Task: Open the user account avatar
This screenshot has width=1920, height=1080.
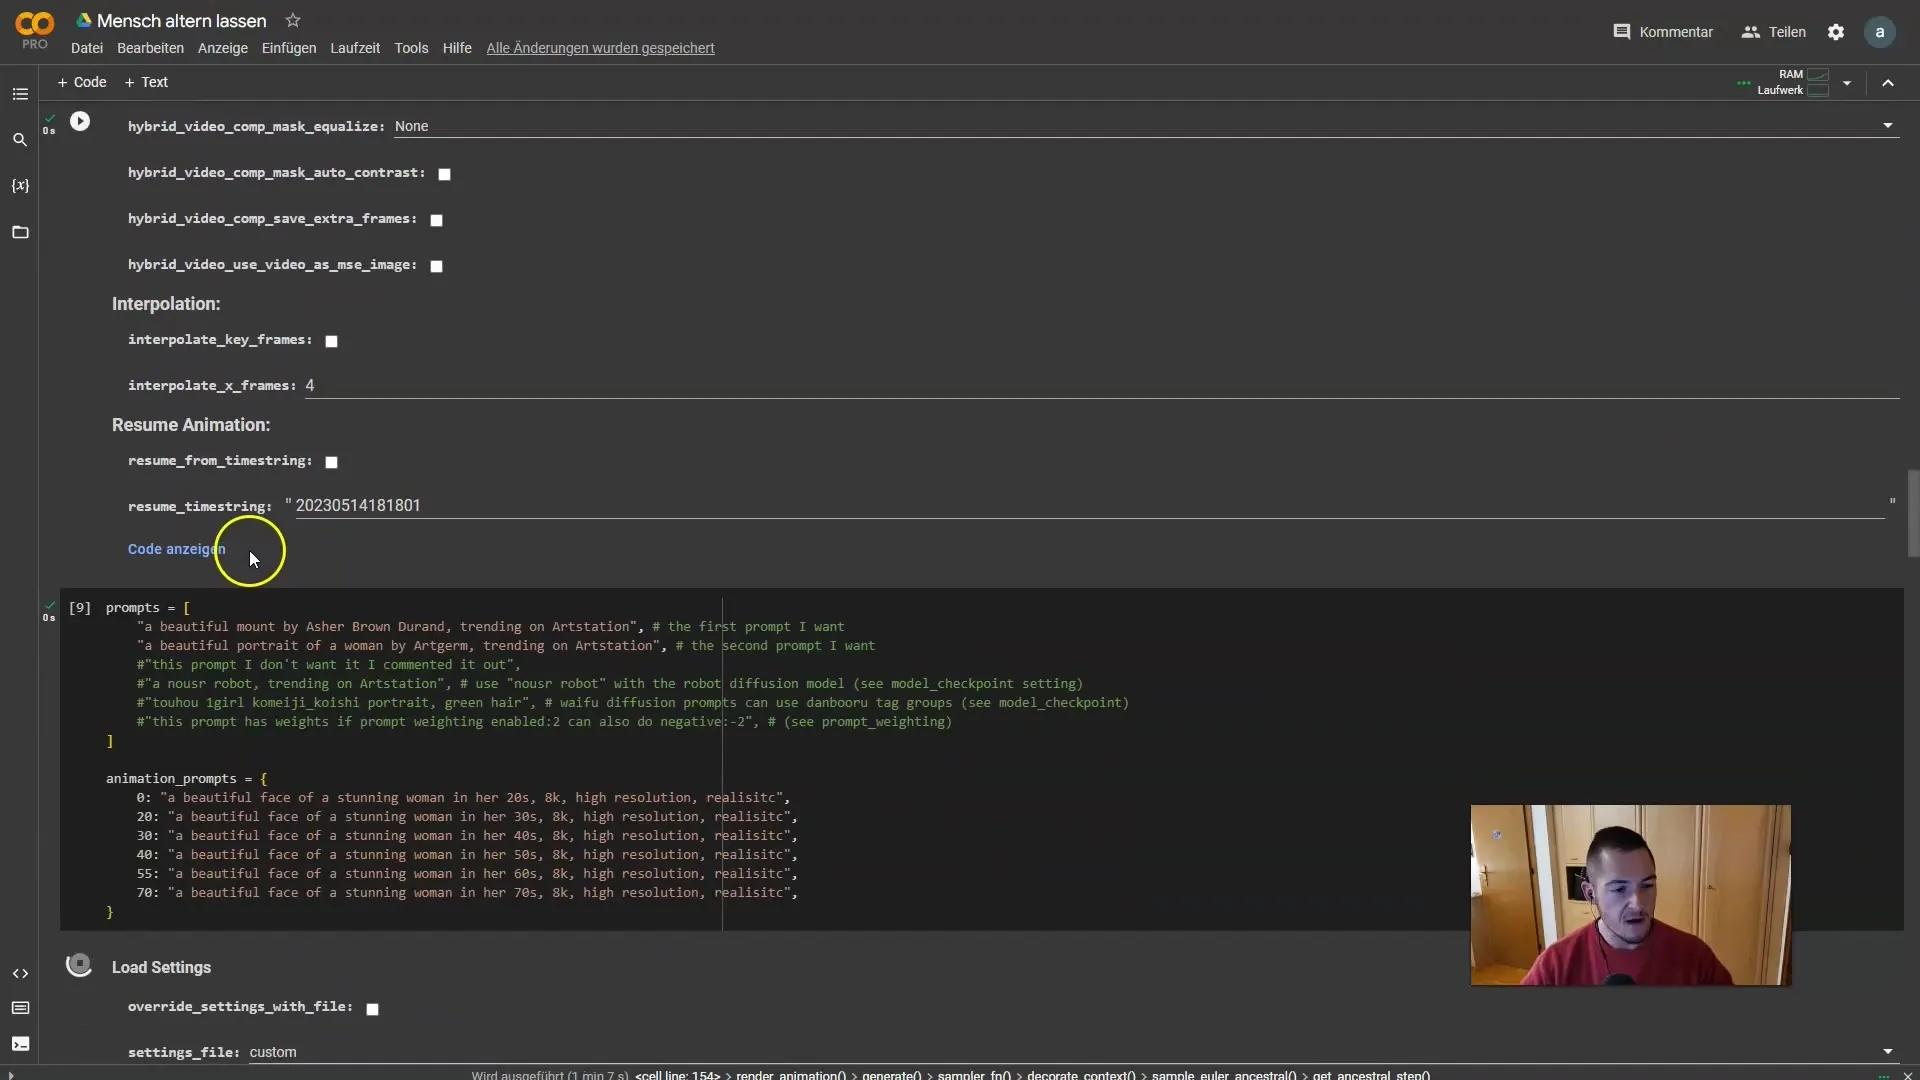Action: 1880,32
